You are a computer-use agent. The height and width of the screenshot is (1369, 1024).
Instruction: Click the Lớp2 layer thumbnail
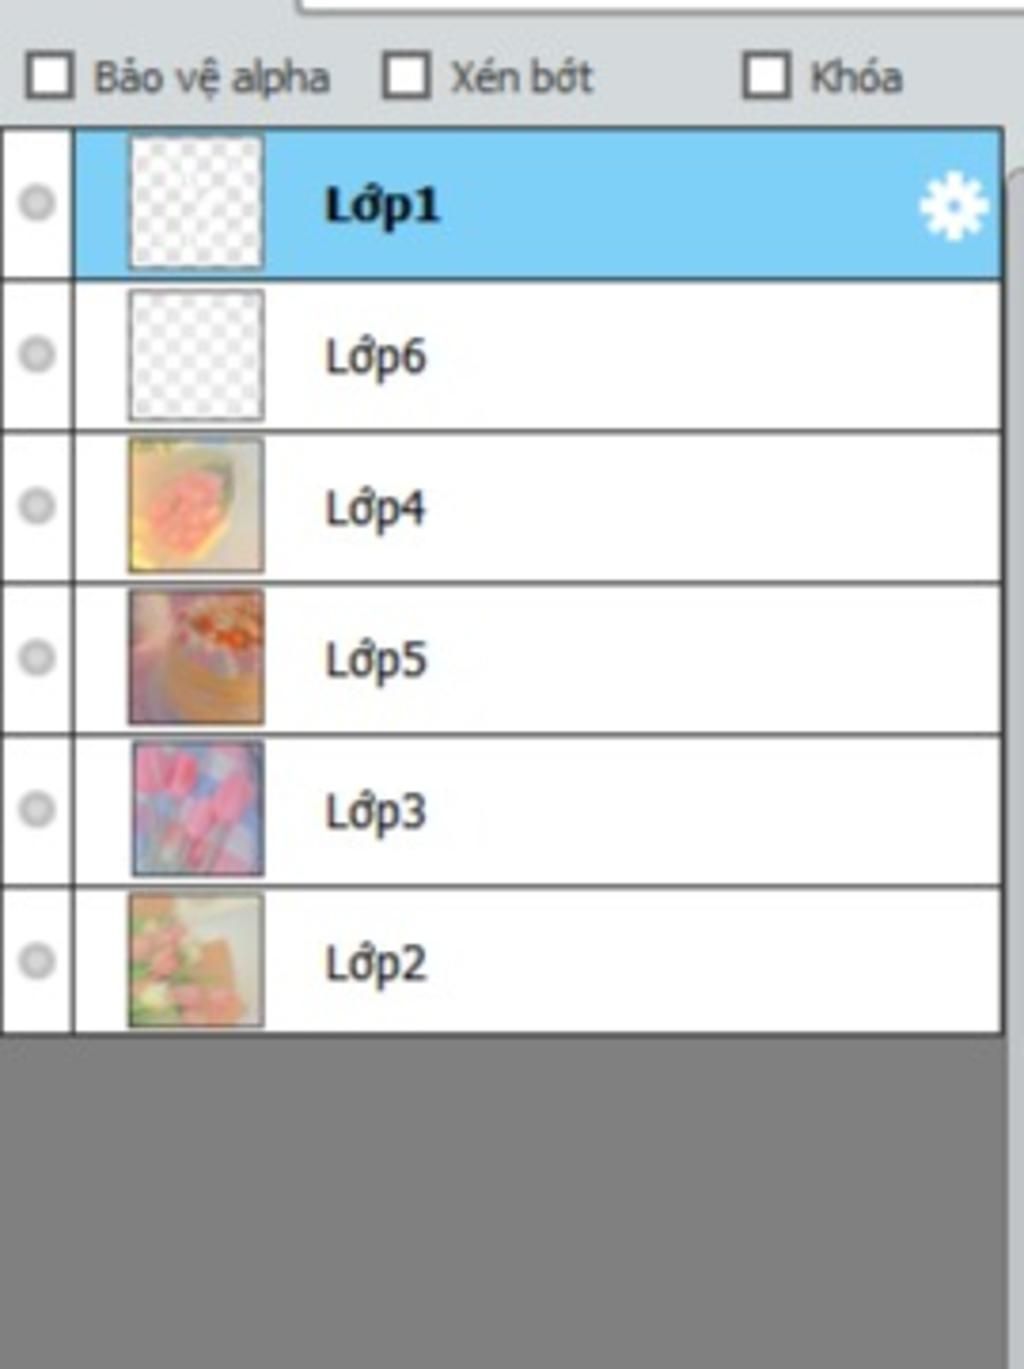click(x=196, y=960)
